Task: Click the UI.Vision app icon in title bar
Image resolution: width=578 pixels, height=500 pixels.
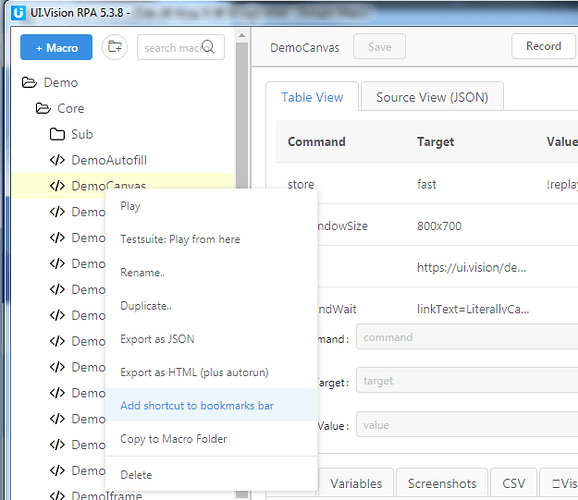Action: (x=18, y=13)
